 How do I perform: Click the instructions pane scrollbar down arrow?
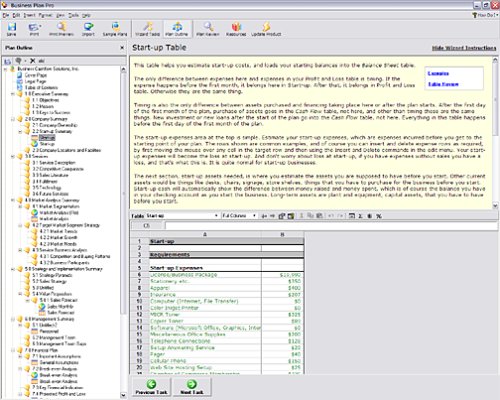coord(495,206)
